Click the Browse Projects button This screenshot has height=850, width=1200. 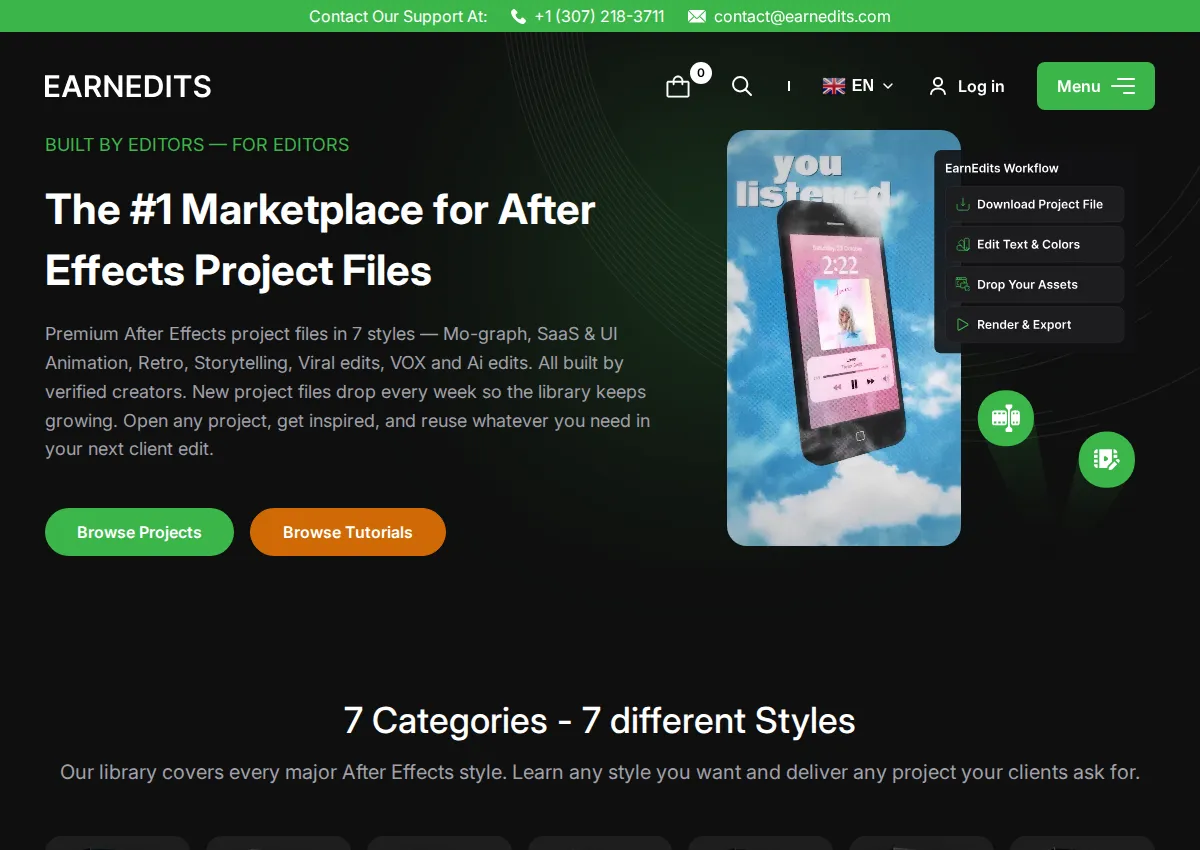(139, 532)
